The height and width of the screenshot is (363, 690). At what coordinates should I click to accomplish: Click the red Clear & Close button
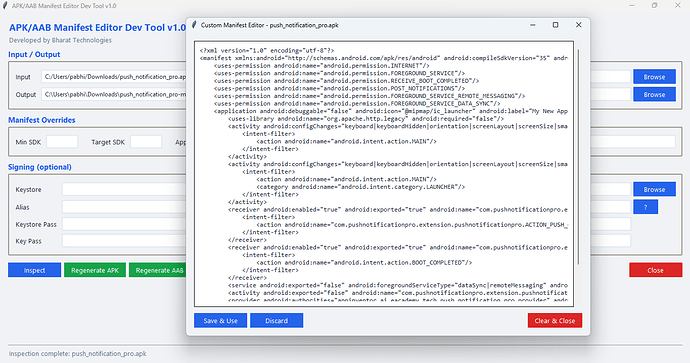click(554, 321)
